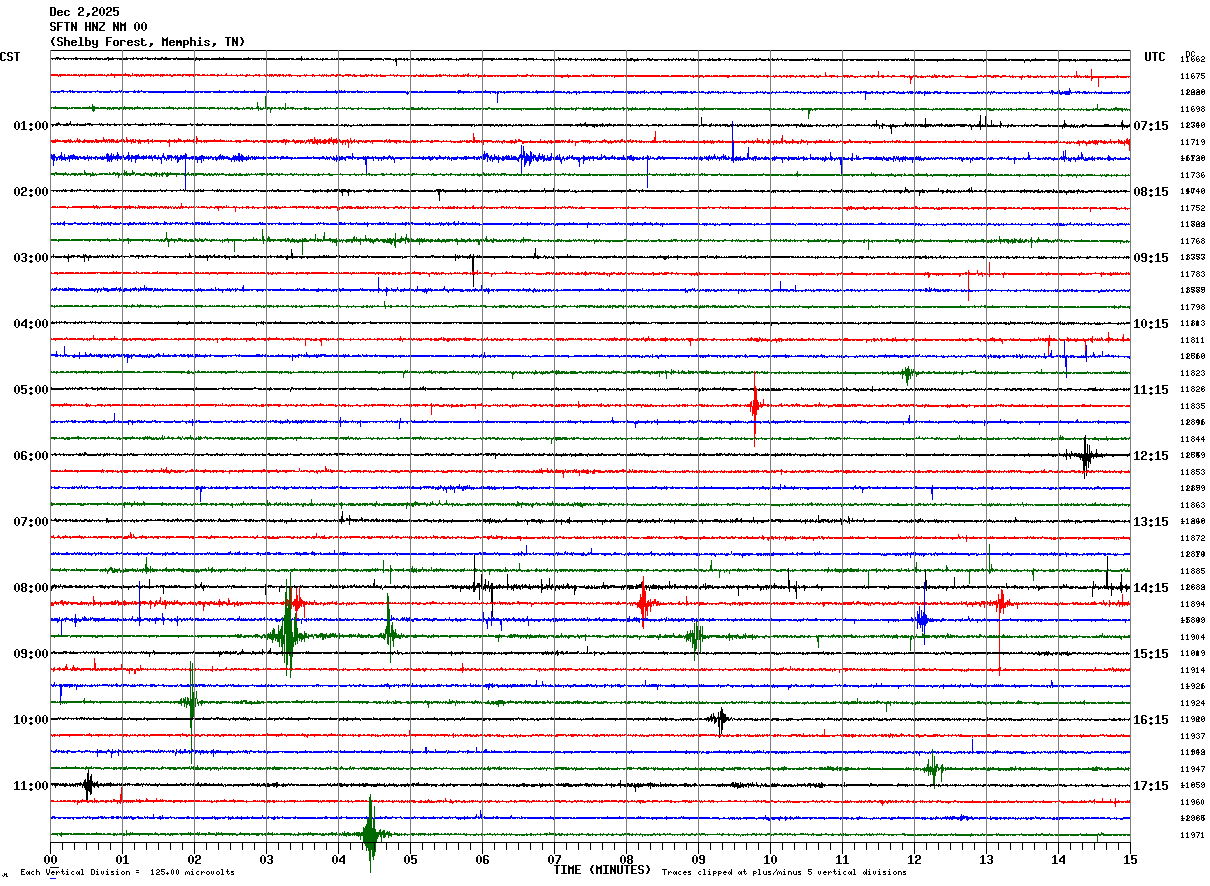Click DC offset value 11894

1192,604
